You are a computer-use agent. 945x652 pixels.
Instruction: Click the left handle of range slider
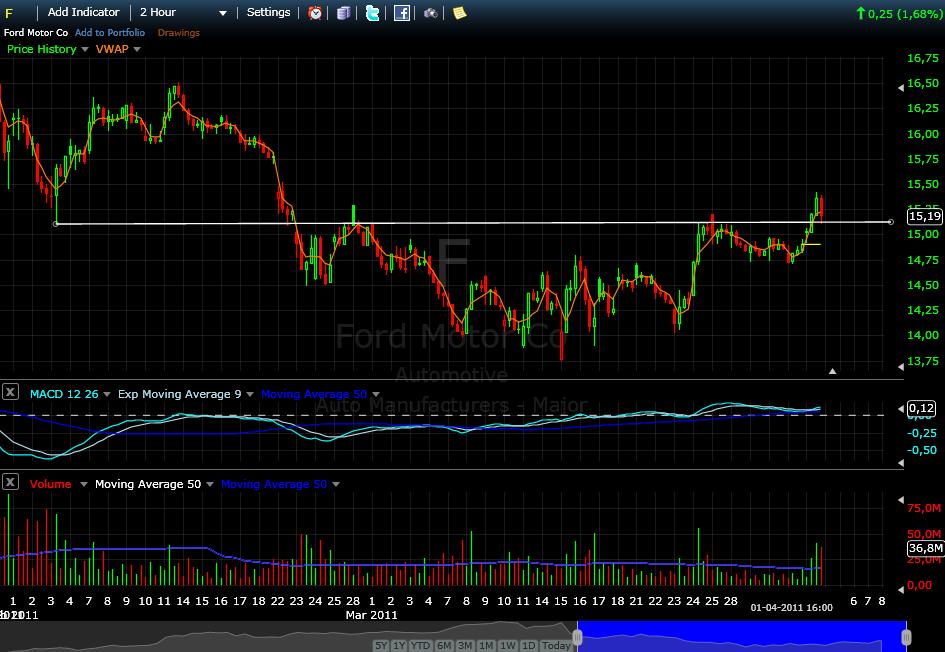[x=577, y=637]
